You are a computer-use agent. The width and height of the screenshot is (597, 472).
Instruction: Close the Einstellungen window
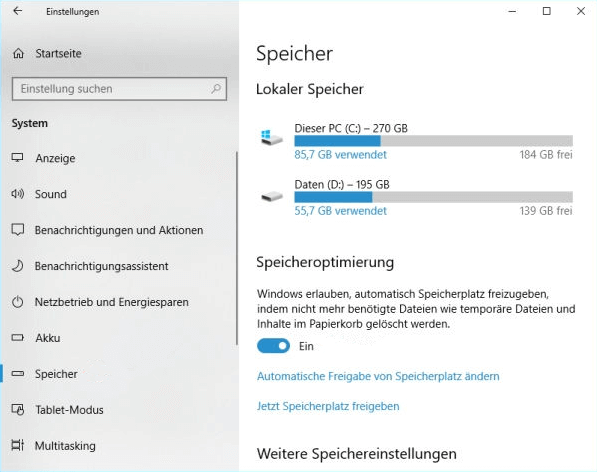pos(581,11)
